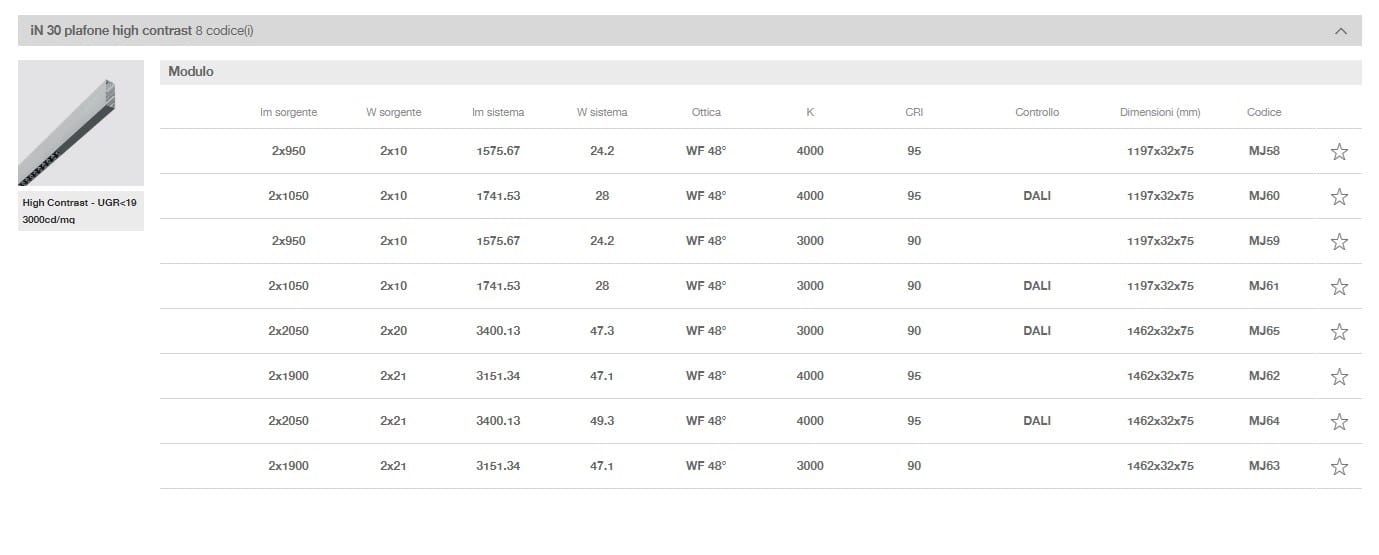Favorite the MJ58 product star
Viewport: 1379px width, 555px height.
pos(1339,152)
